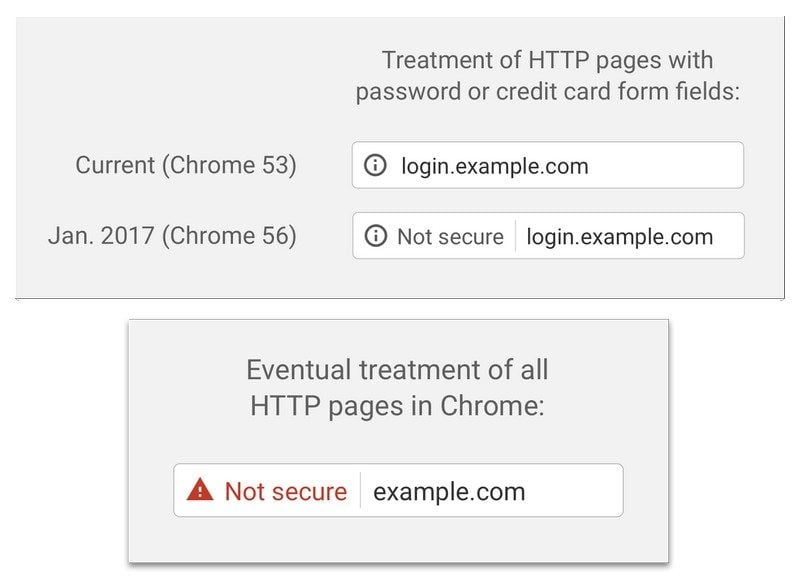800x578 pixels.
Task: Select login.example.com URL in Chrome 56 bar
Action: point(619,237)
